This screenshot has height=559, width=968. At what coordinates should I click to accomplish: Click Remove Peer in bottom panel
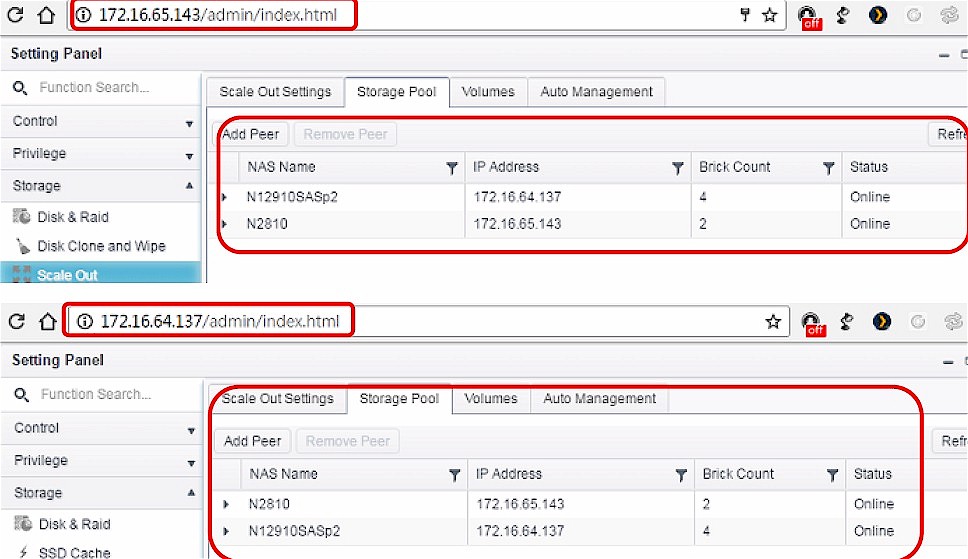[x=348, y=441]
